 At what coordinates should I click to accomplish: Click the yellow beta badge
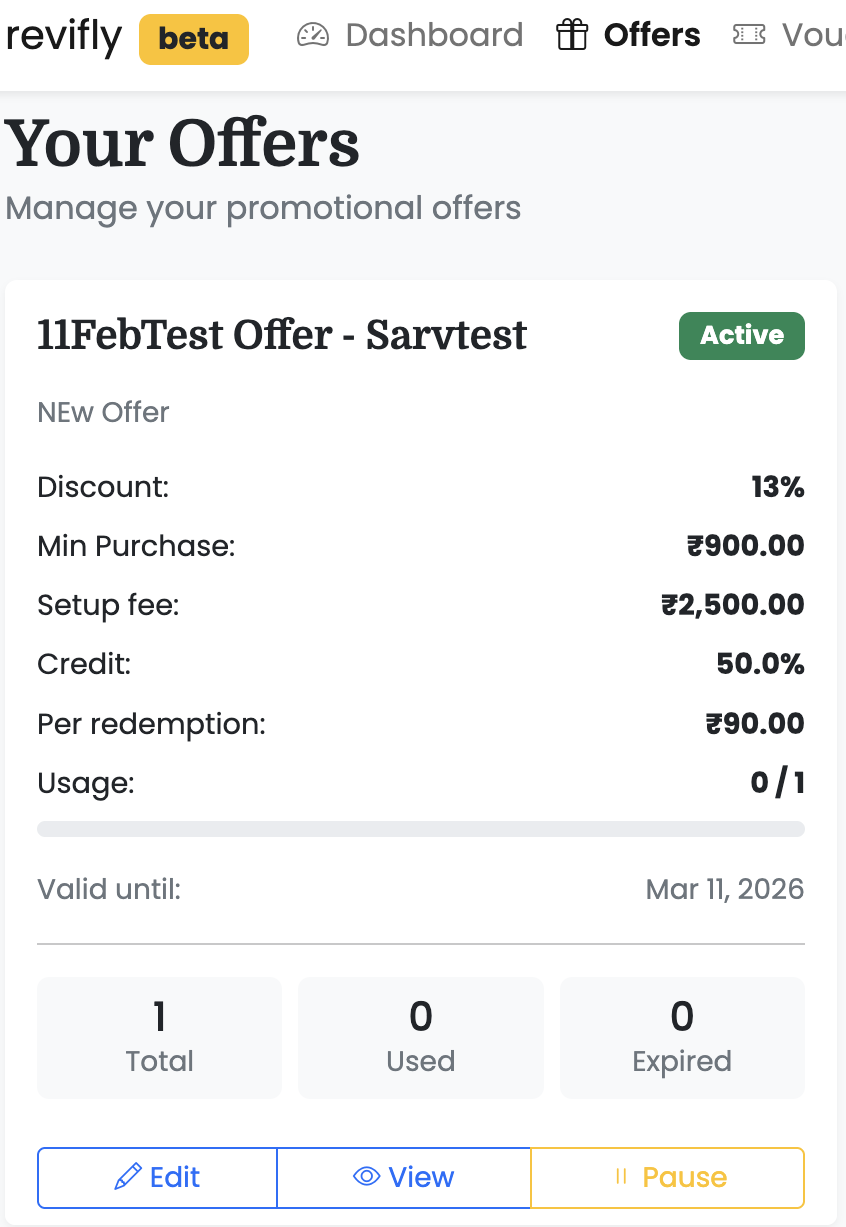point(193,39)
